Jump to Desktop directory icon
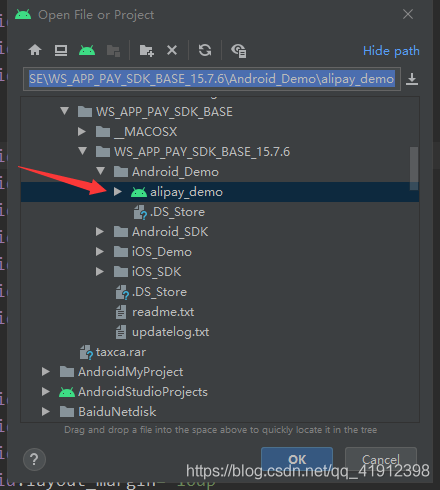The image size is (440, 490). (61, 50)
